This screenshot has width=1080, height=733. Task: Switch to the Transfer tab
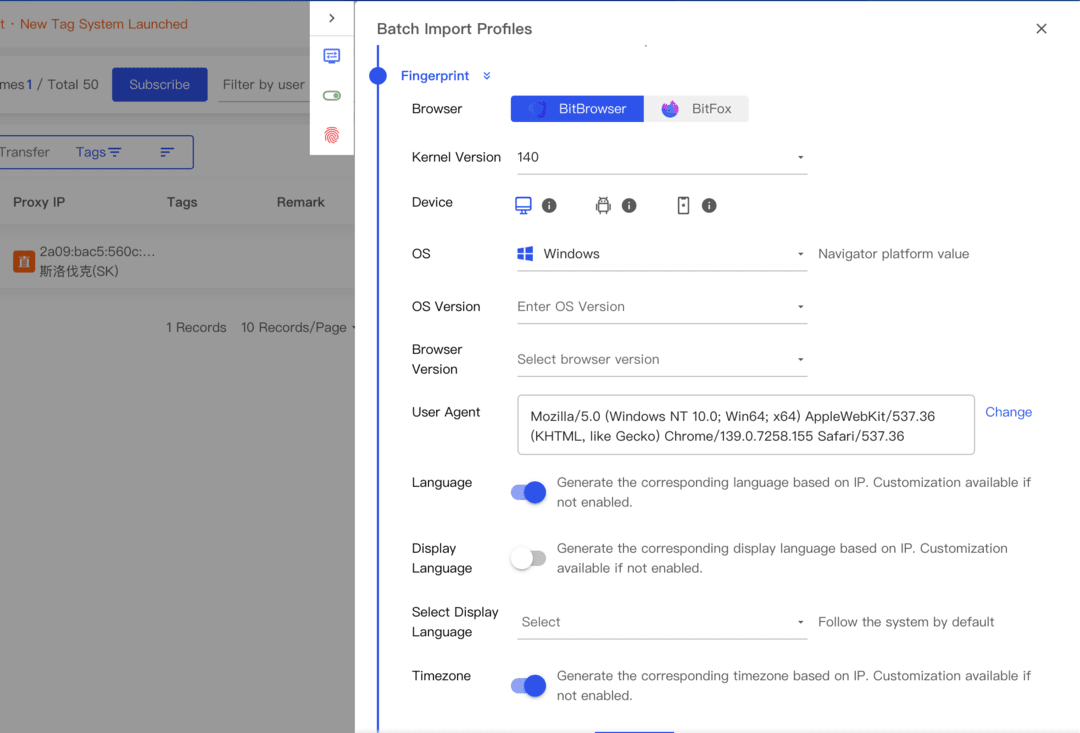pyautogui.click(x=26, y=152)
